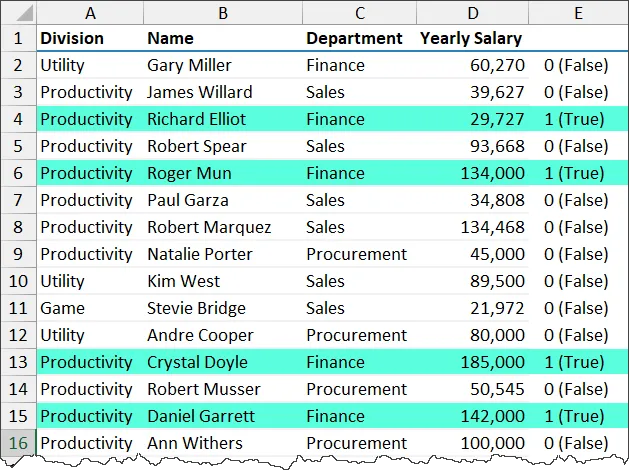Select column D header
The image size is (629, 470).
coord(472,13)
